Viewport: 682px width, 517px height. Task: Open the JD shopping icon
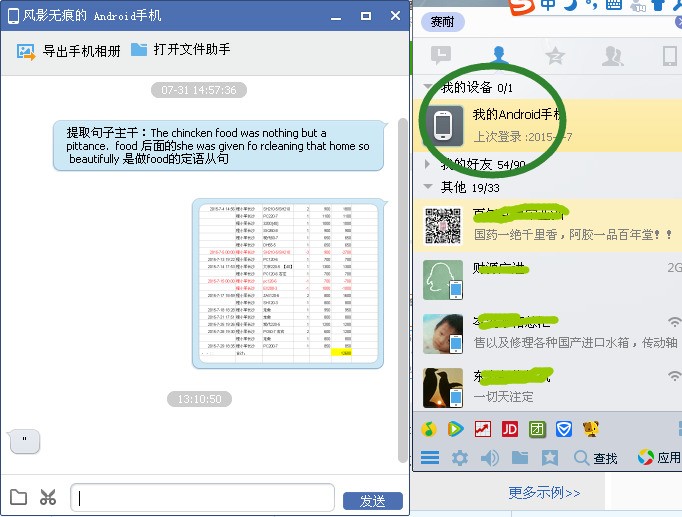click(510, 429)
